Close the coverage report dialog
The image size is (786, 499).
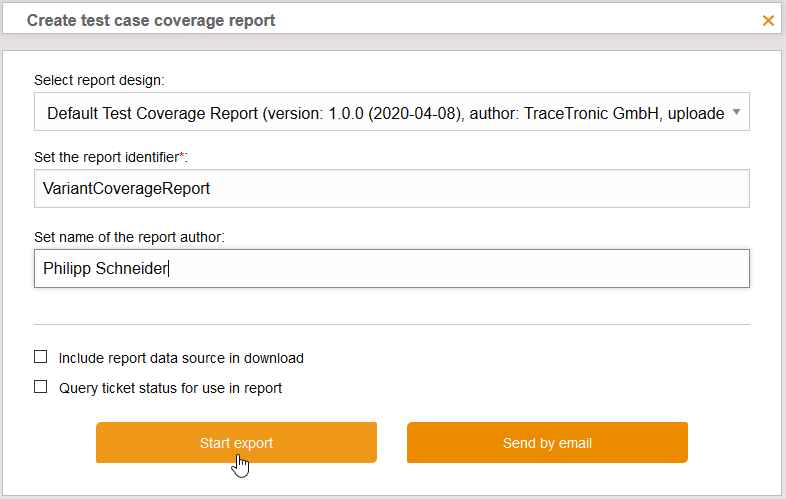[x=768, y=20]
